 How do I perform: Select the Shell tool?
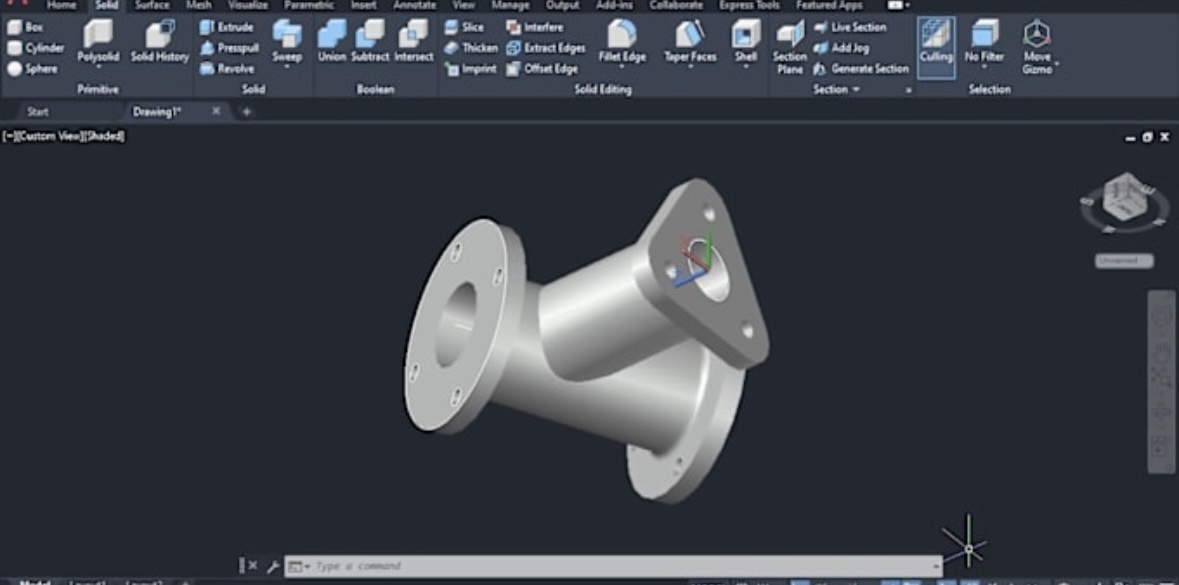[x=745, y=42]
